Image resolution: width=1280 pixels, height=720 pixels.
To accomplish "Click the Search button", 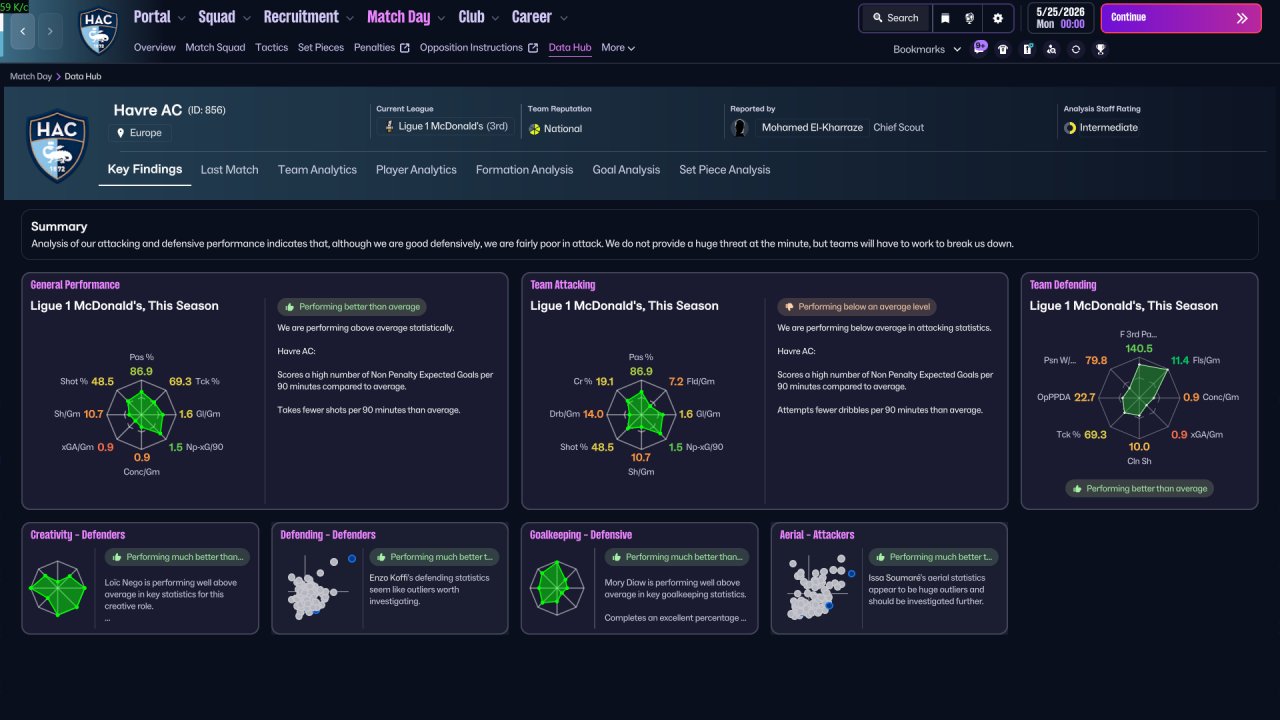I will point(894,18).
